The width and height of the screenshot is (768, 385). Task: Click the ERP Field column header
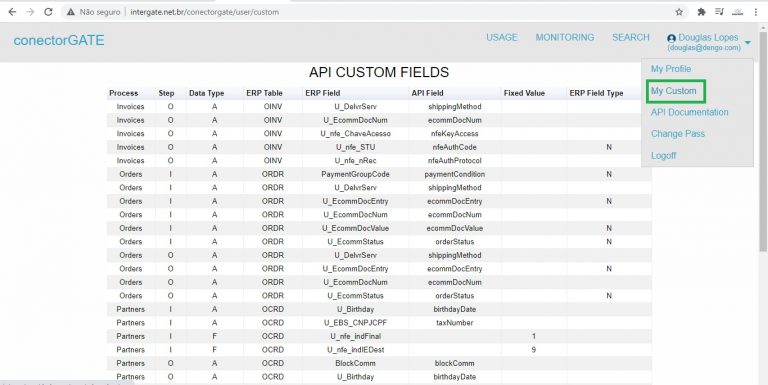click(322, 93)
